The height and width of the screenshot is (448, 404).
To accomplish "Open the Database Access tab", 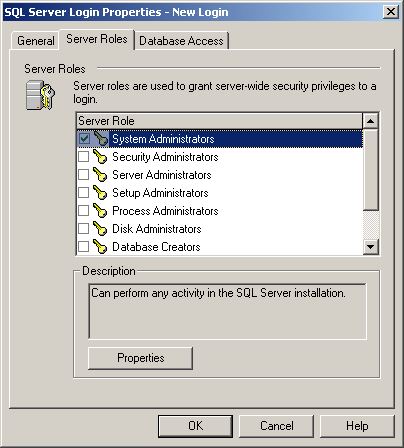I will [181, 41].
